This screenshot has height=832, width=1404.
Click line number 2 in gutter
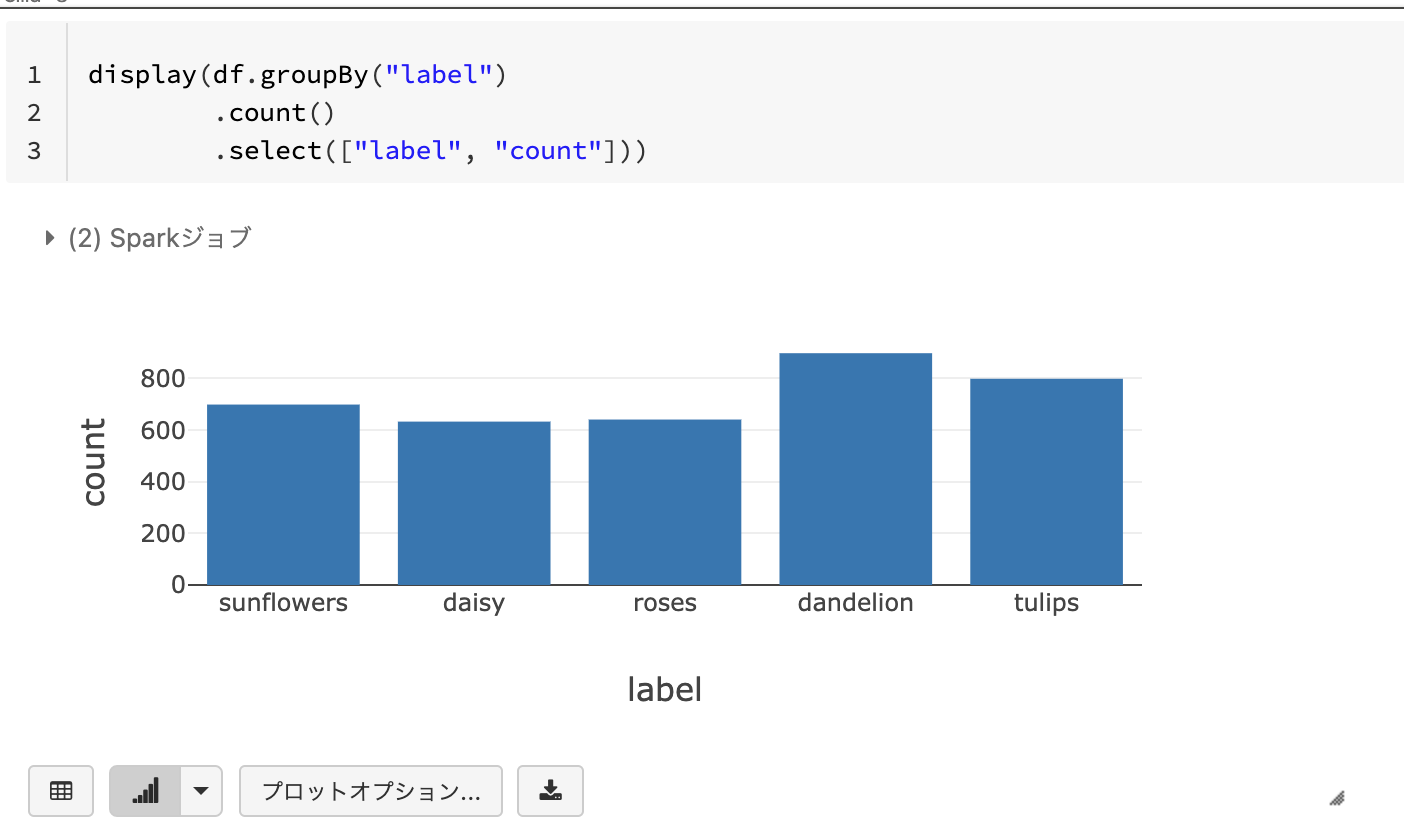(x=35, y=113)
